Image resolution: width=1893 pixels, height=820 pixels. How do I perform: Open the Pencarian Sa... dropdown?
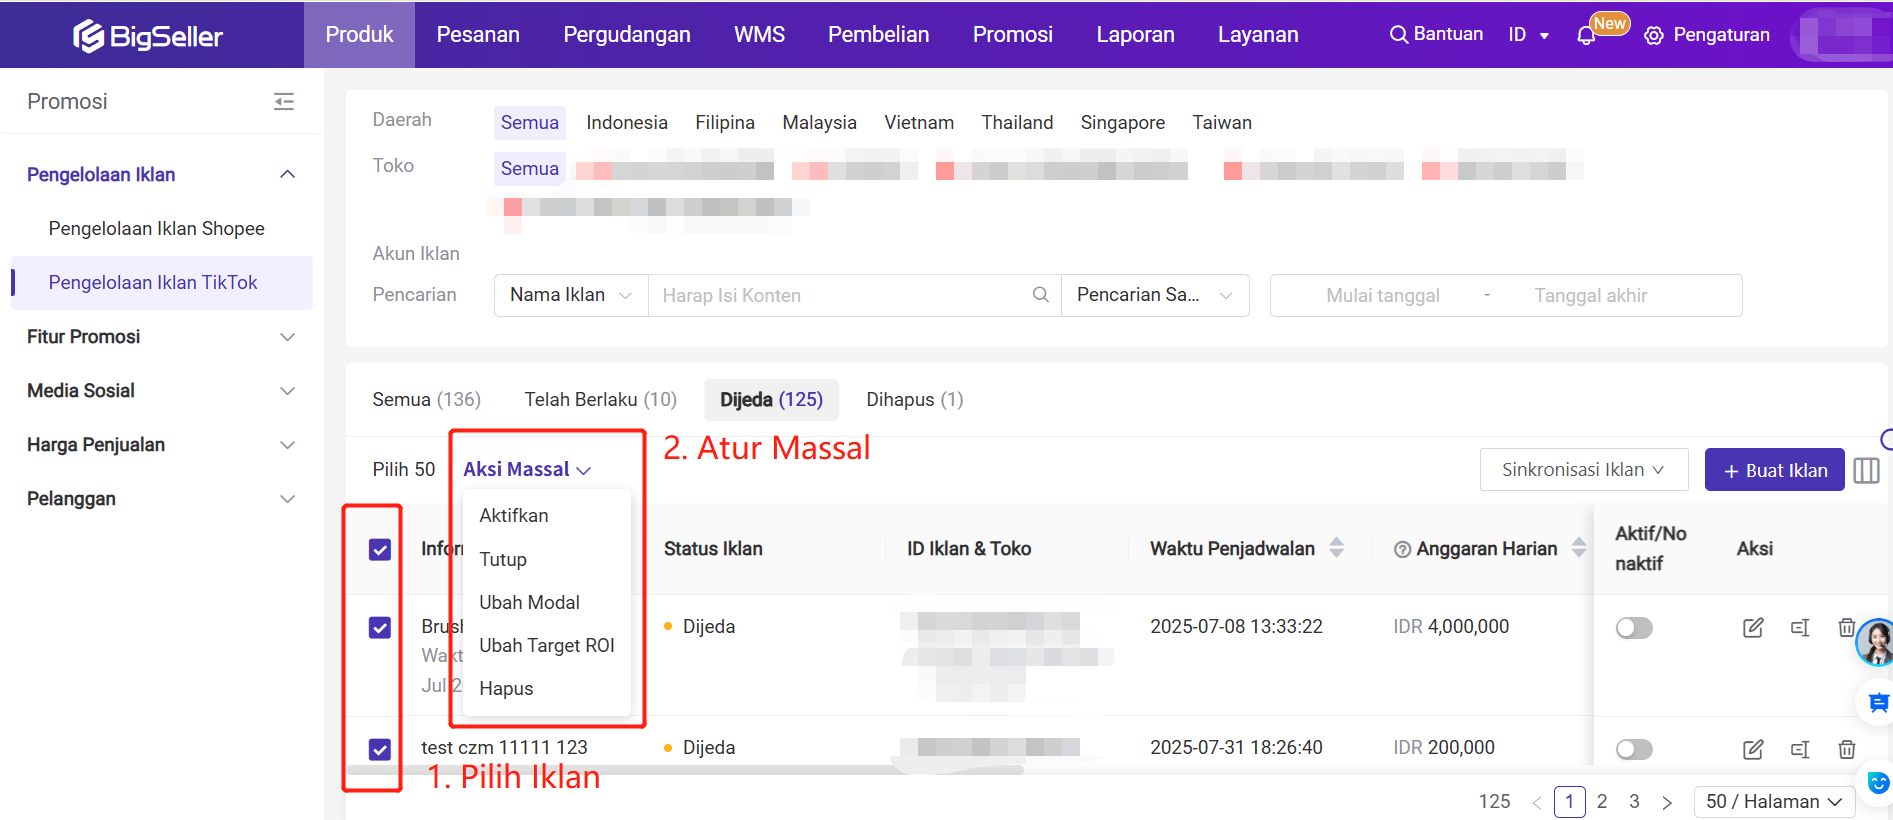pyautogui.click(x=1155, y=295)
